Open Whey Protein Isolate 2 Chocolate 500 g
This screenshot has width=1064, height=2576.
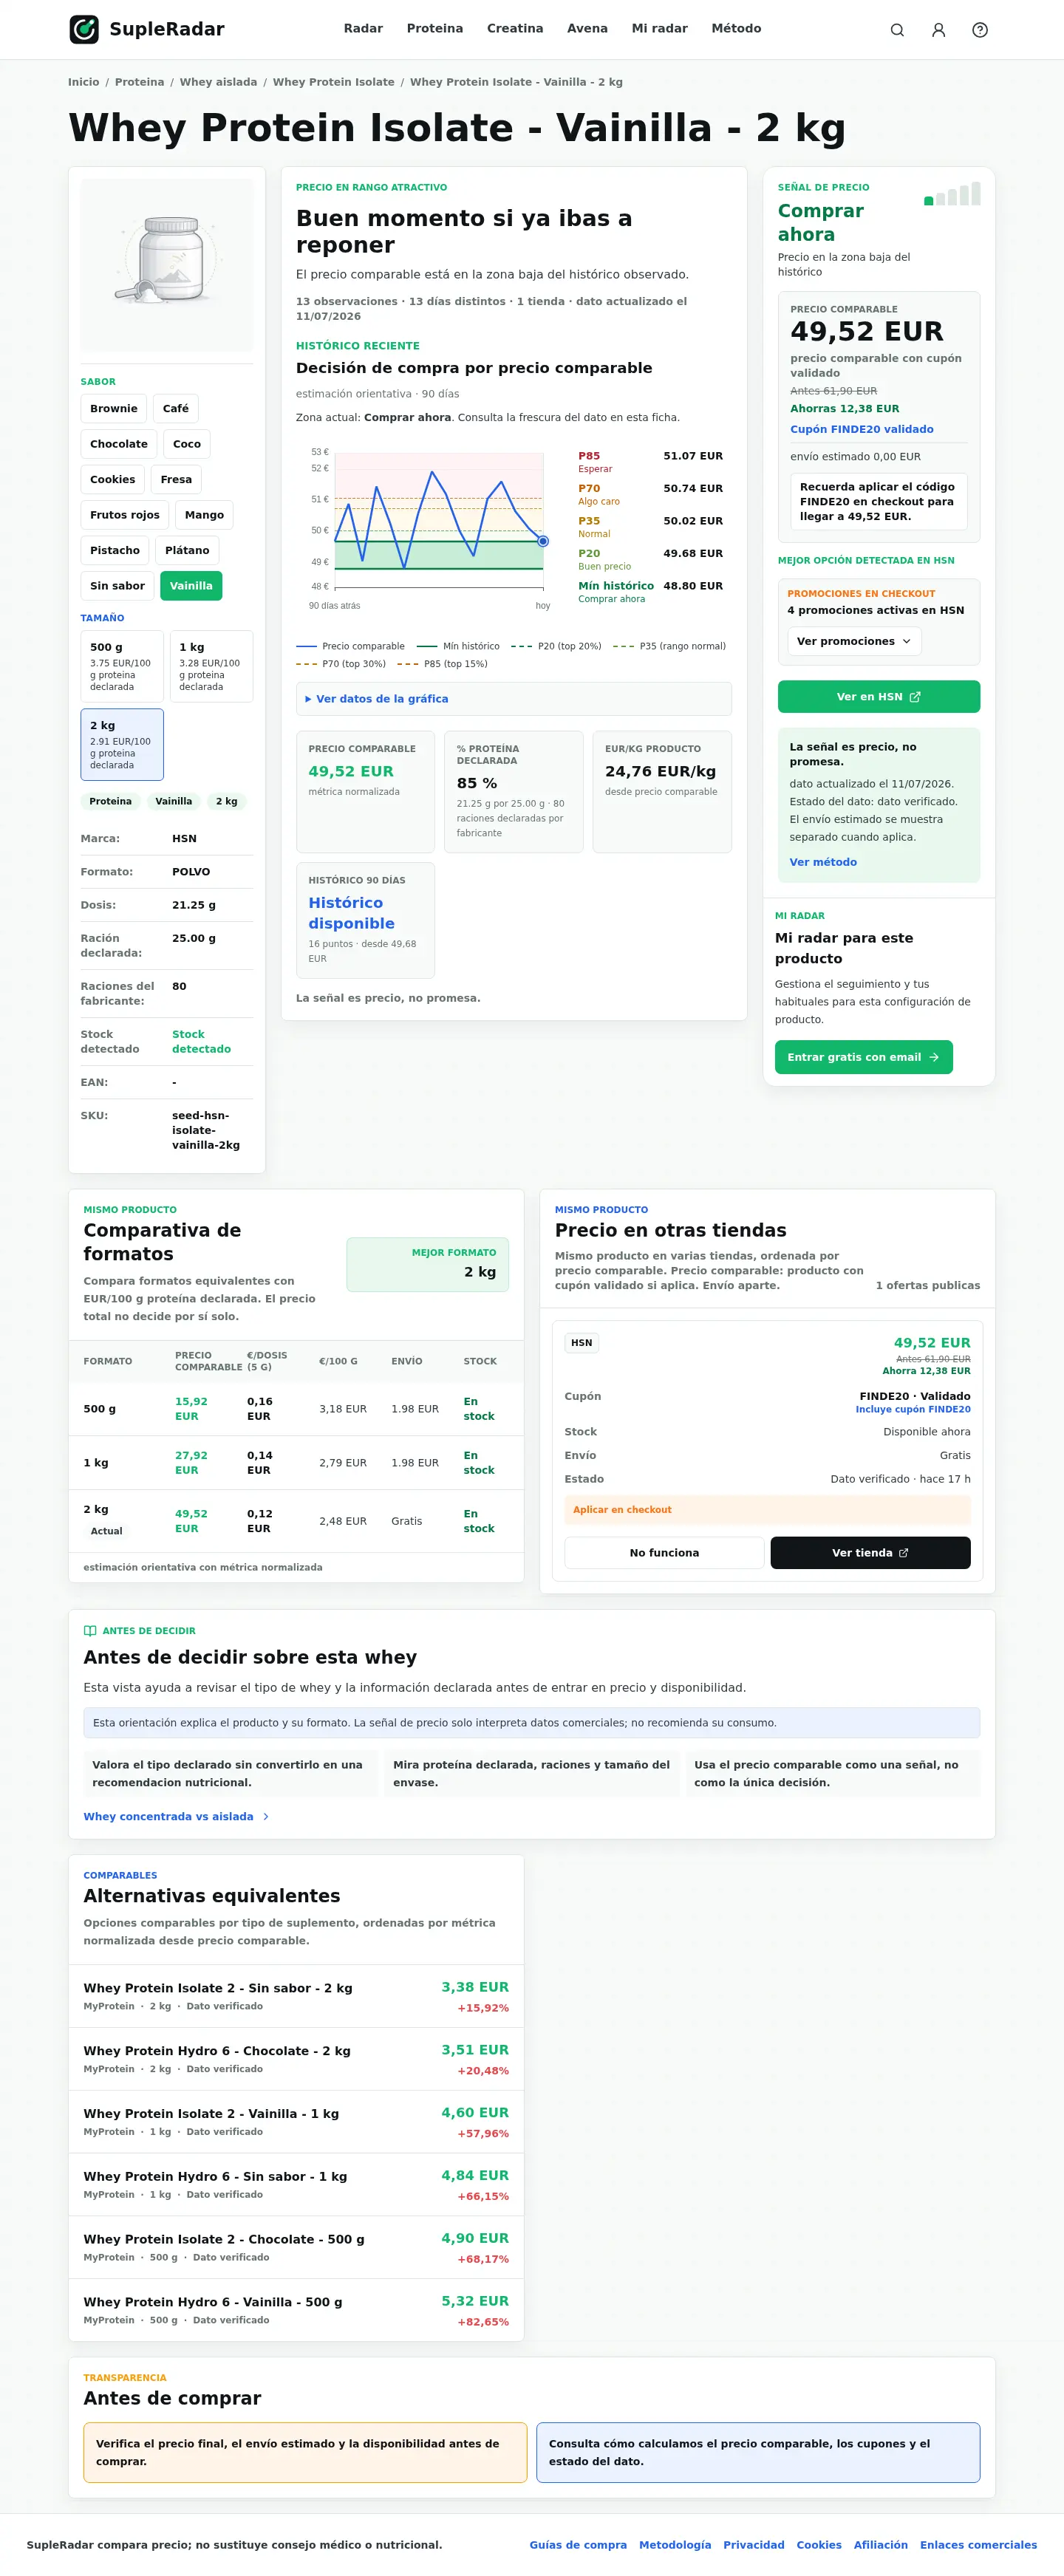[x=296, y=2248]
